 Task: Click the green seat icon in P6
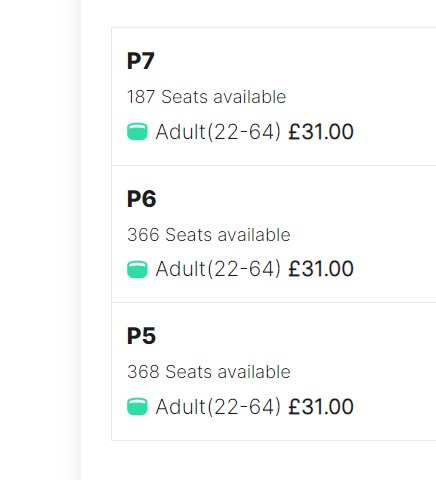pos(137,269)
